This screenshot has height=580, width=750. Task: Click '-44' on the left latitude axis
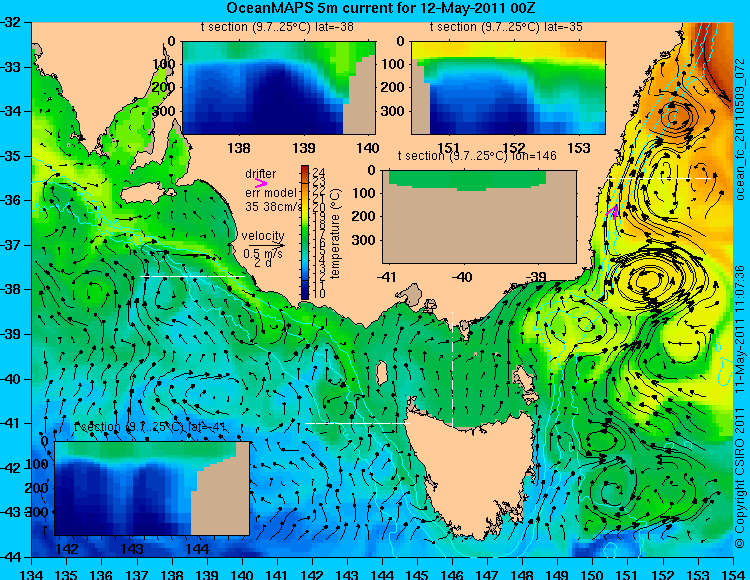tap(10, 557)
